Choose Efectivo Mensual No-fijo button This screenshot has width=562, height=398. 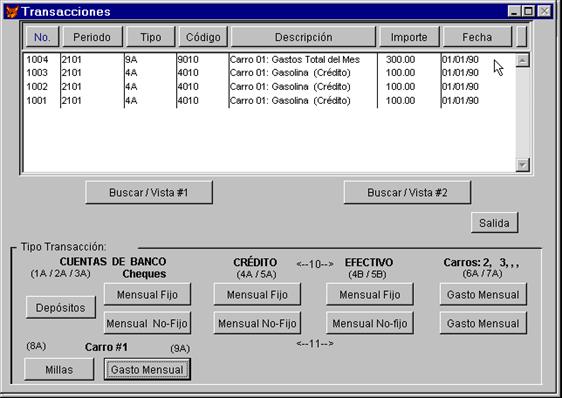370,323
